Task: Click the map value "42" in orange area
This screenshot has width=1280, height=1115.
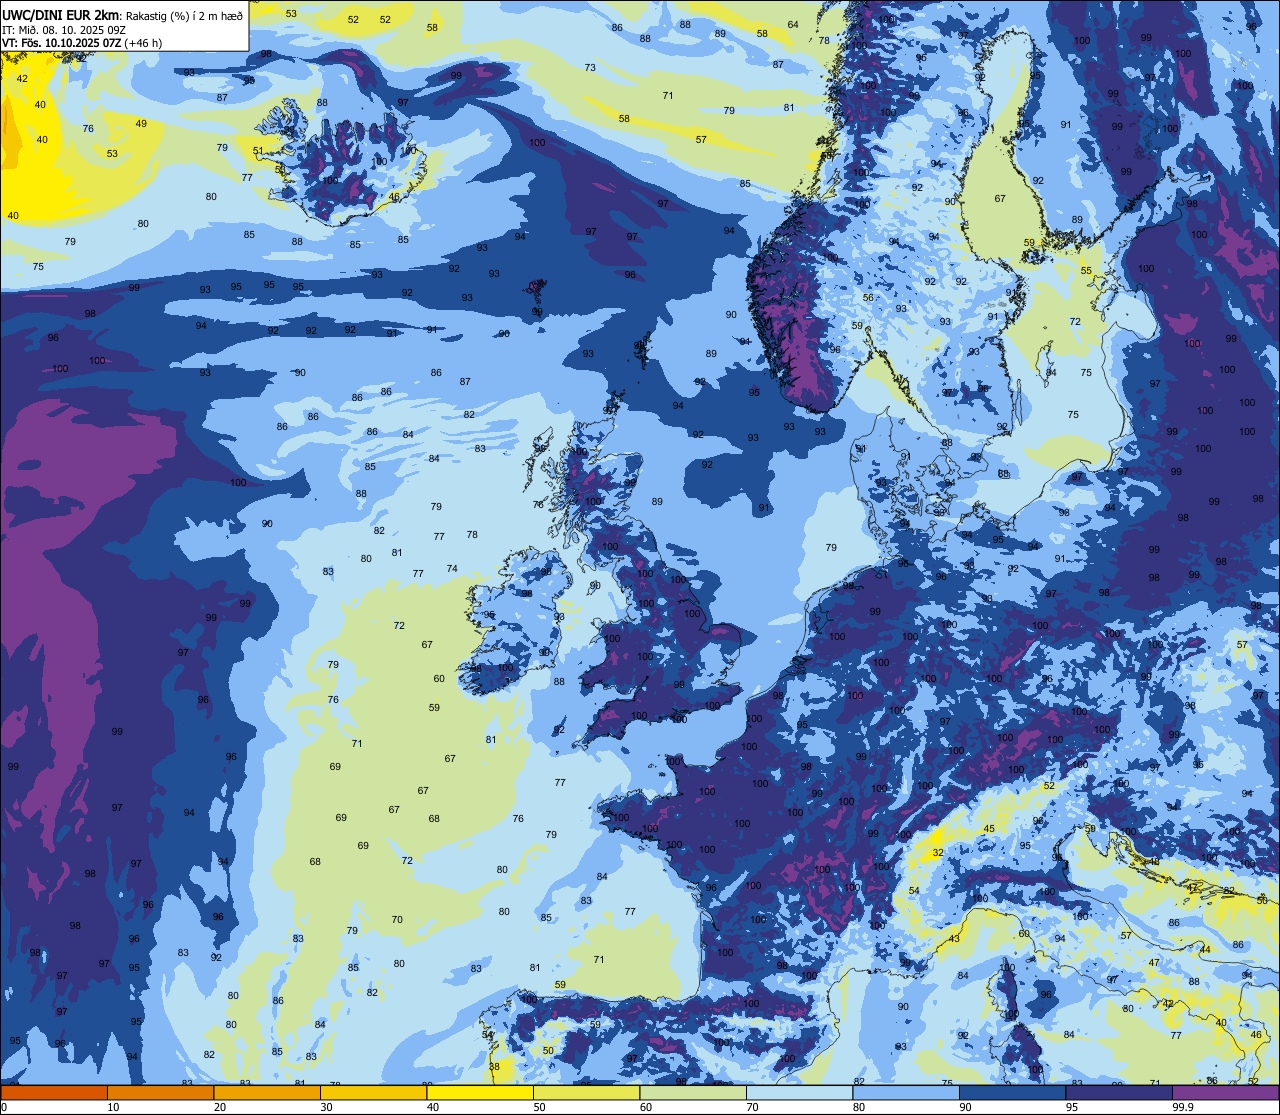Action: coord(22,78)
